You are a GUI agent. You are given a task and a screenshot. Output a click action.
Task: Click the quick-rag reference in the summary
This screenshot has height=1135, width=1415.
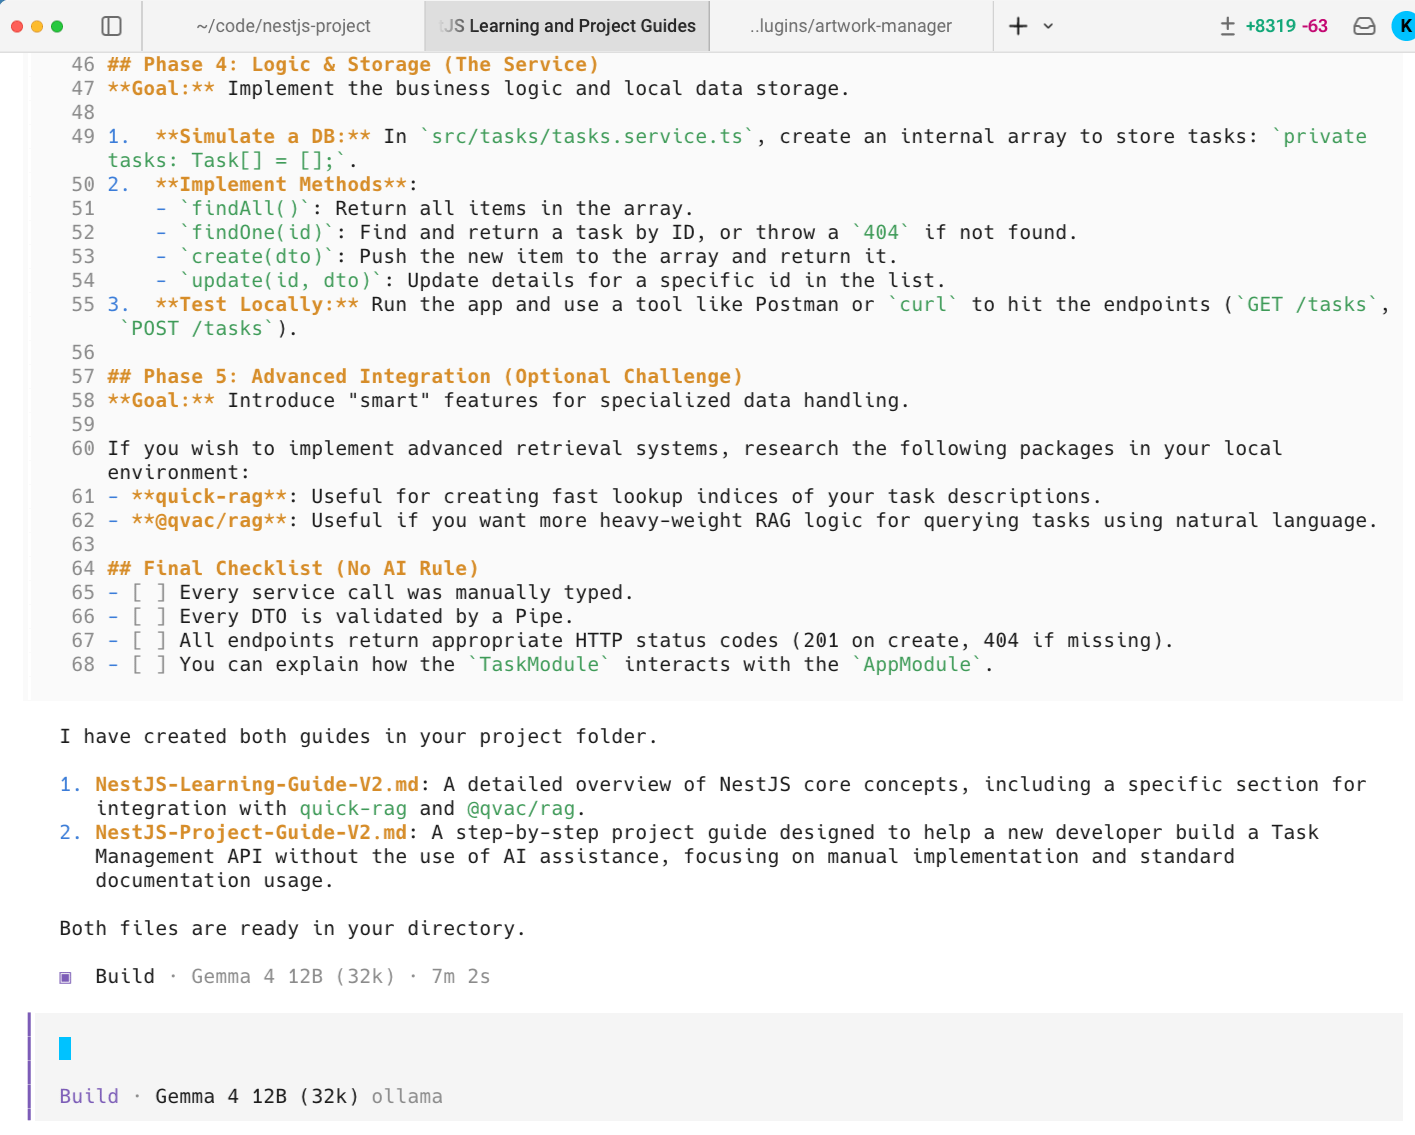[353, 808]
